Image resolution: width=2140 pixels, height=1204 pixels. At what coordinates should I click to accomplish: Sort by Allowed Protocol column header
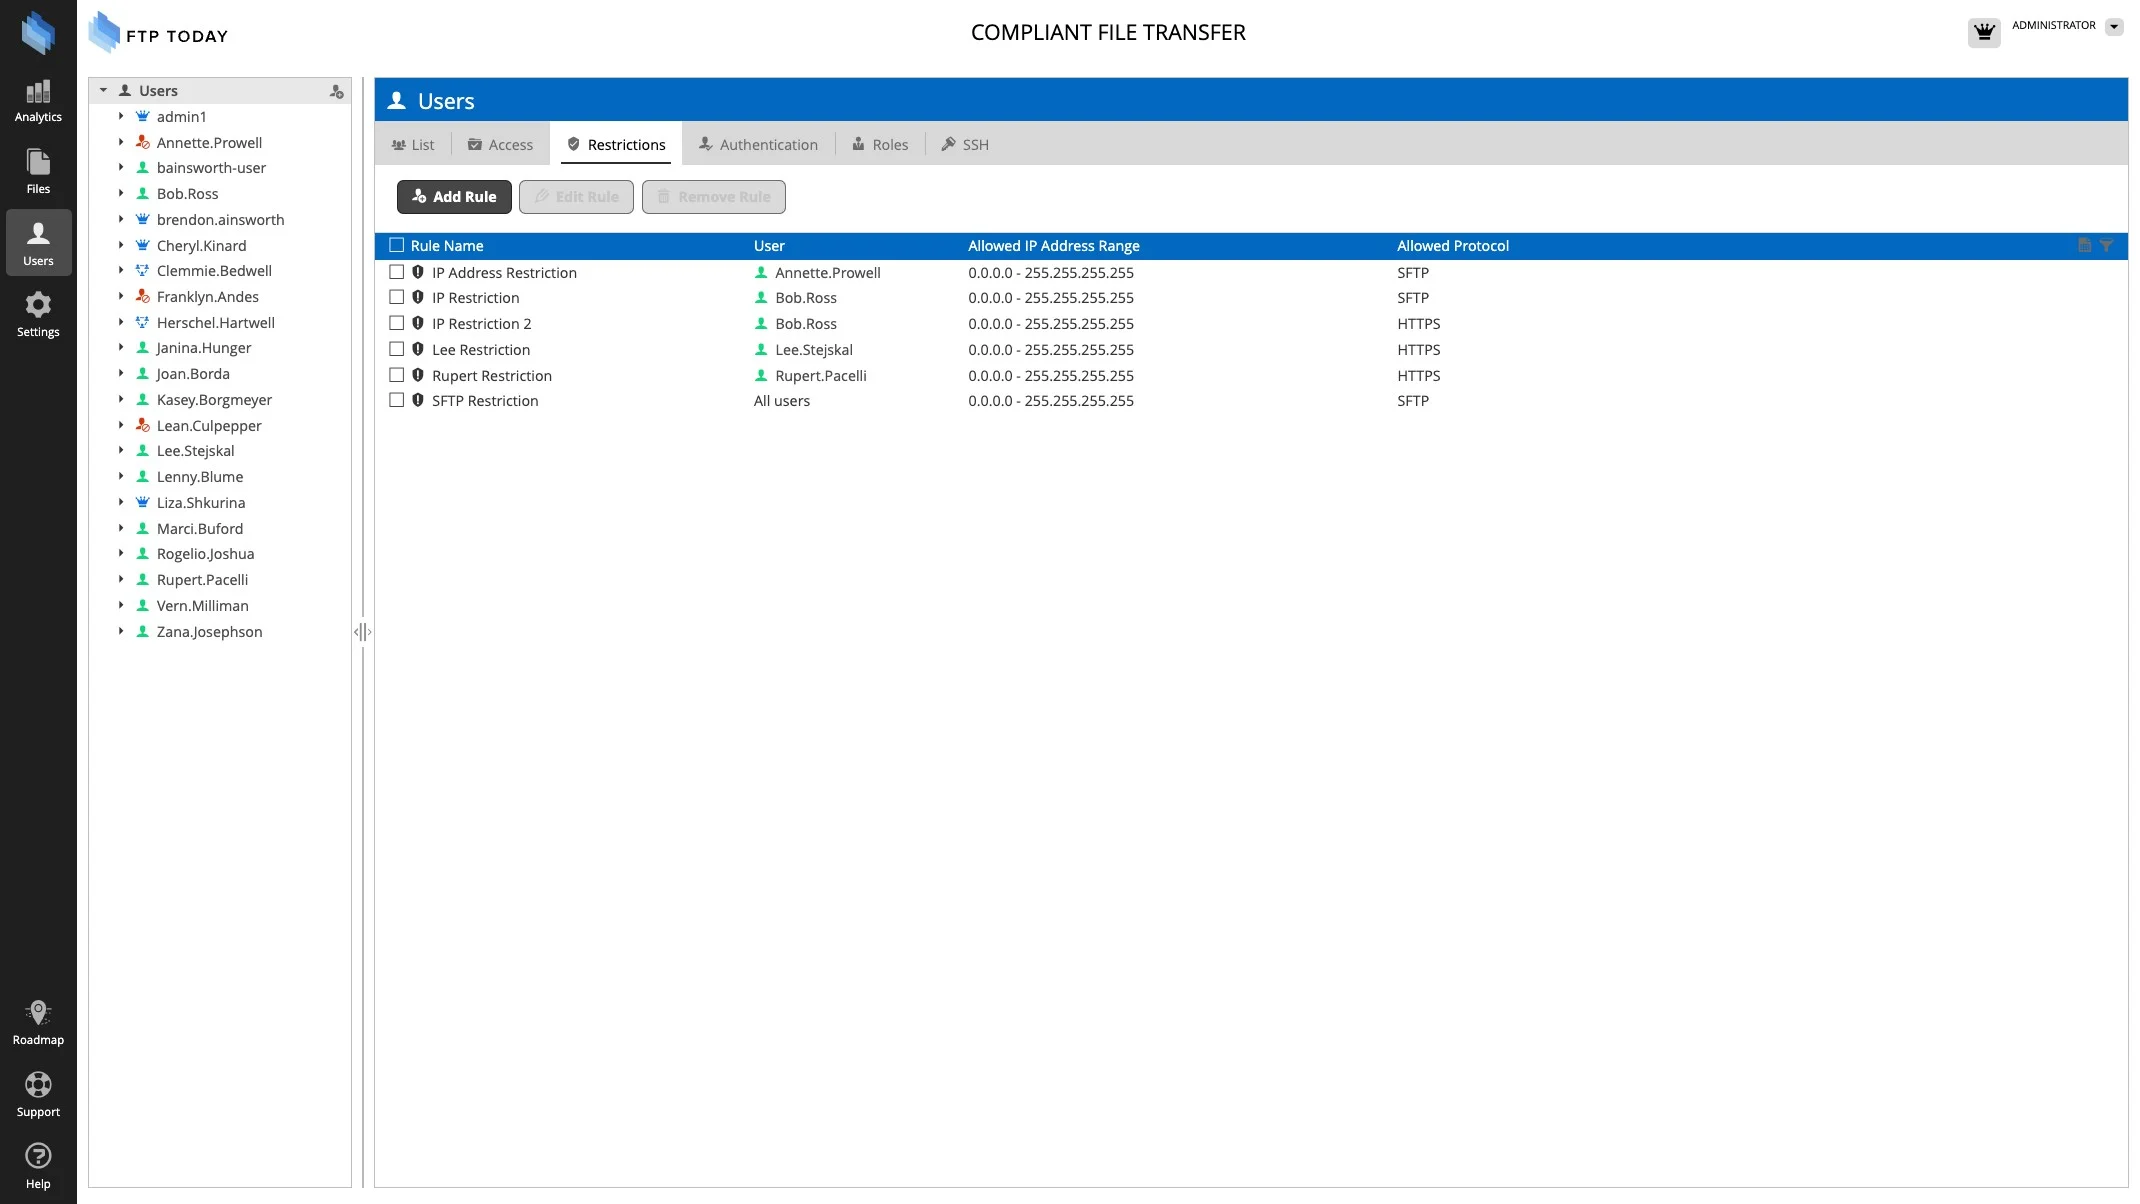pyautogui.click(x=1452, y=245)
